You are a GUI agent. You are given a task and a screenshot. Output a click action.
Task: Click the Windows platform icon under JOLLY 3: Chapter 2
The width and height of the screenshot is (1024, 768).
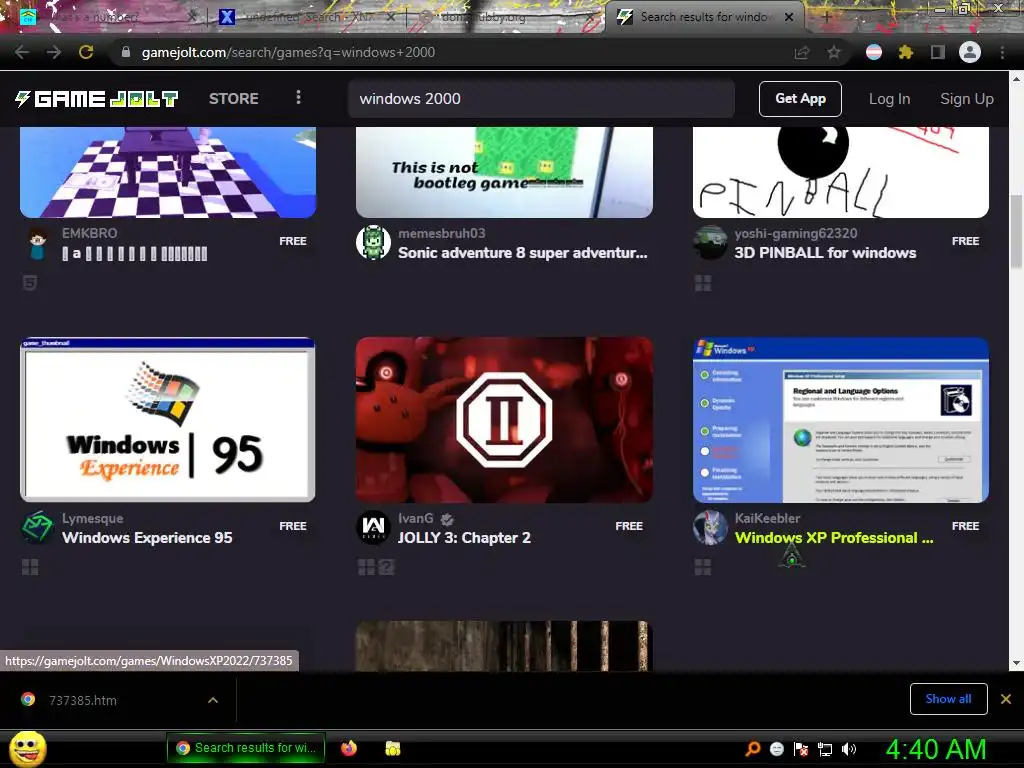pos(366,568)
